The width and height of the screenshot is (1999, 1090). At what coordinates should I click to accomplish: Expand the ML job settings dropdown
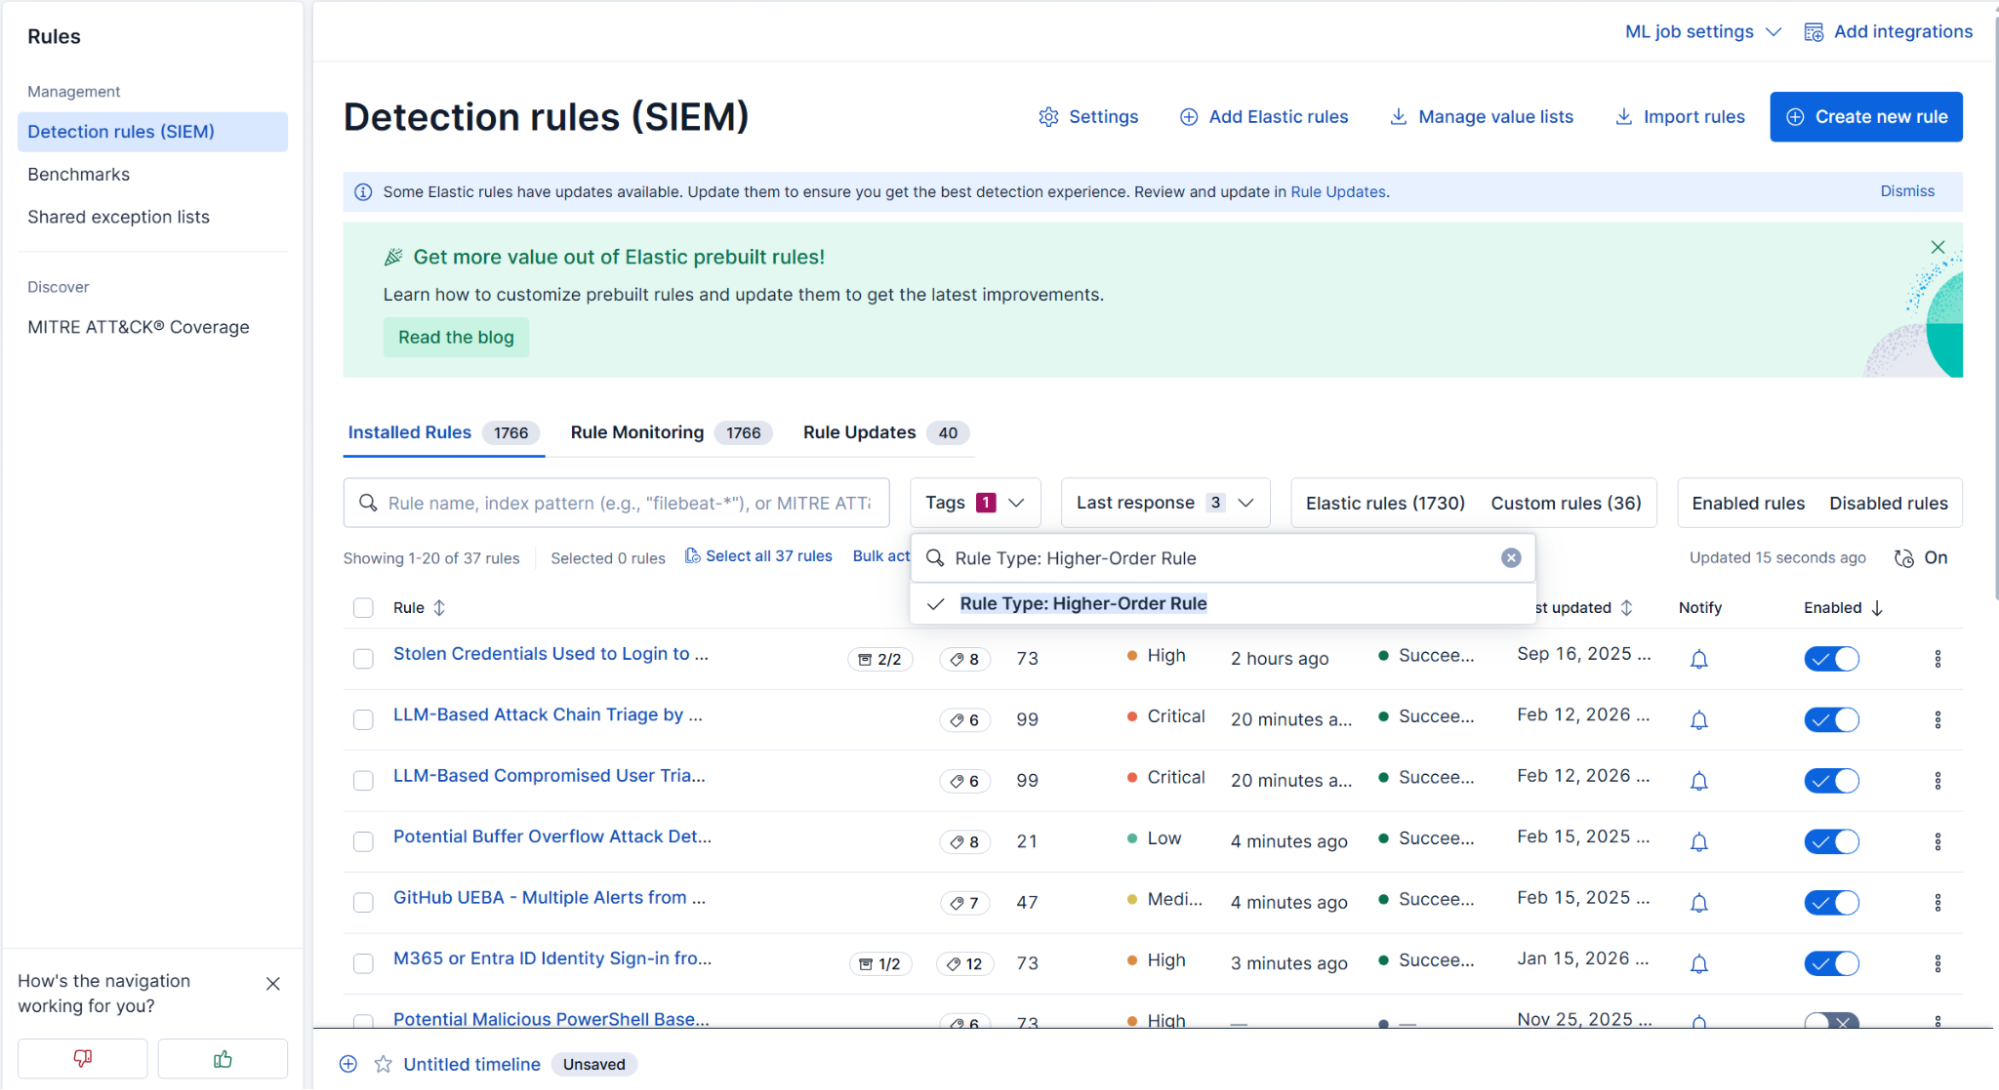(1703, 32)
